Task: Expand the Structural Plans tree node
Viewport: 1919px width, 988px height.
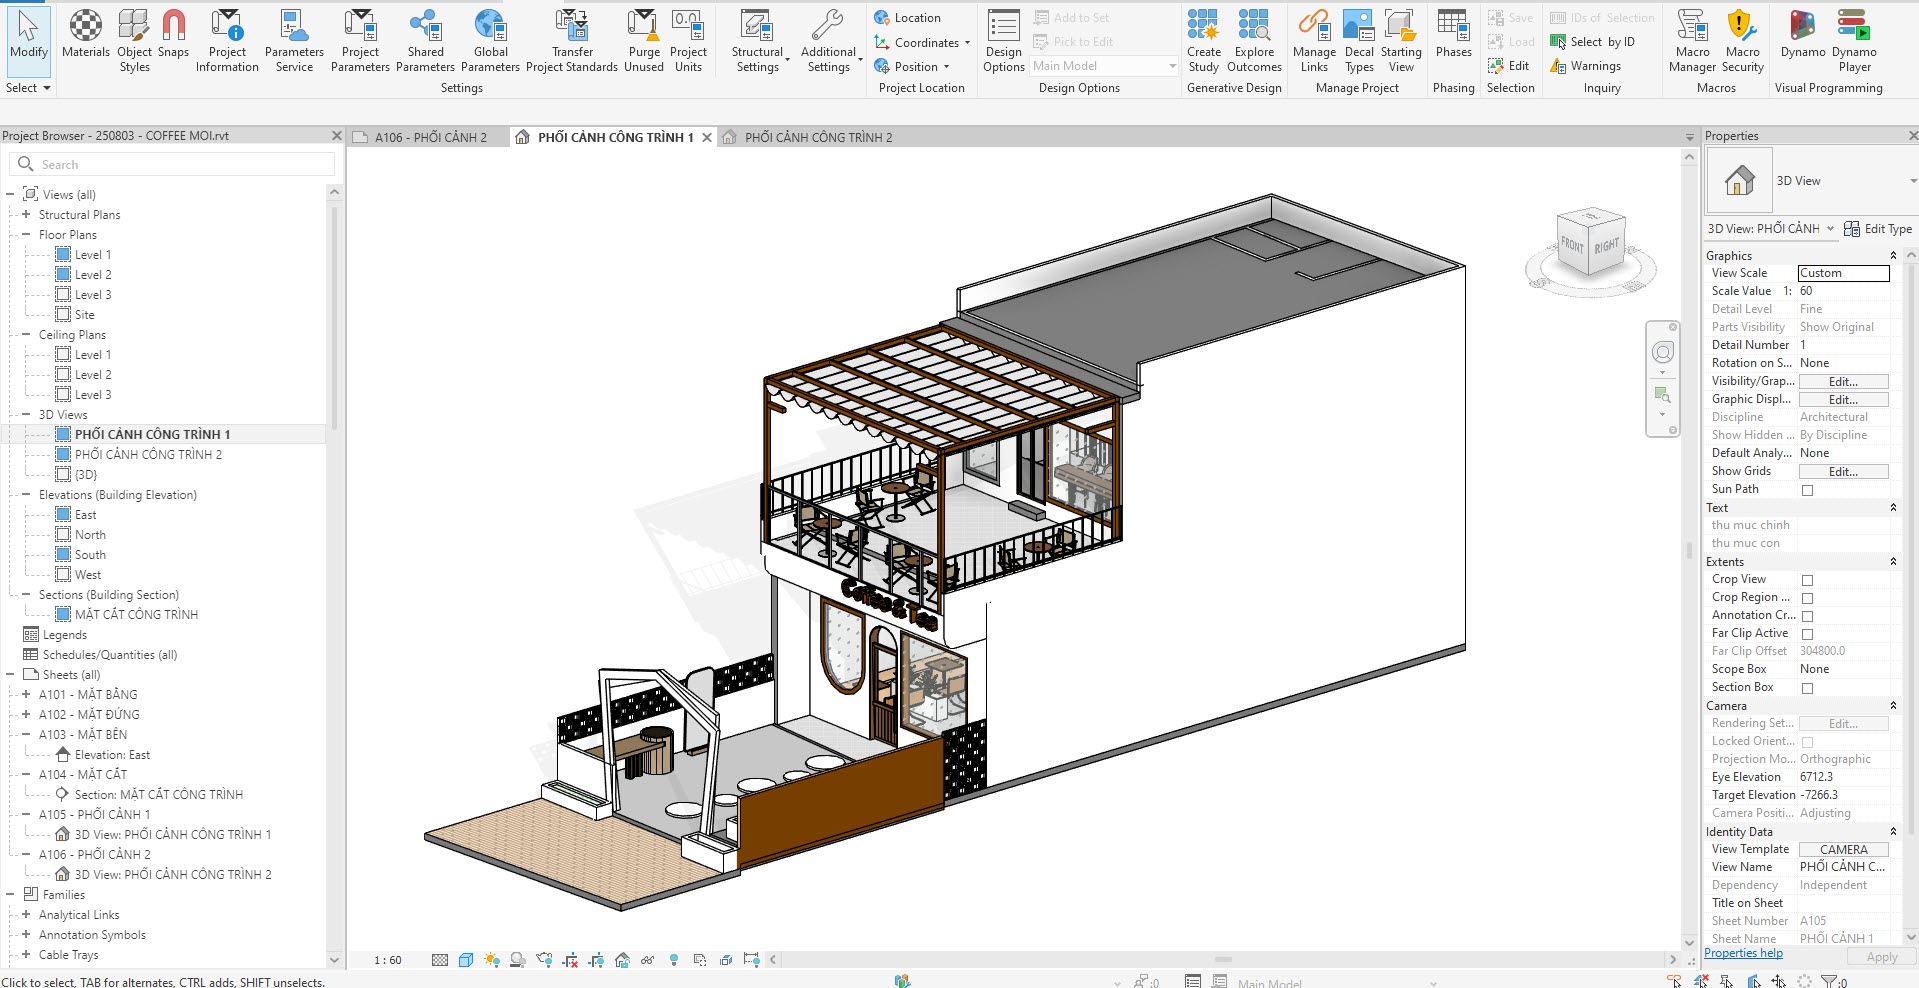Action: point(26,214)
